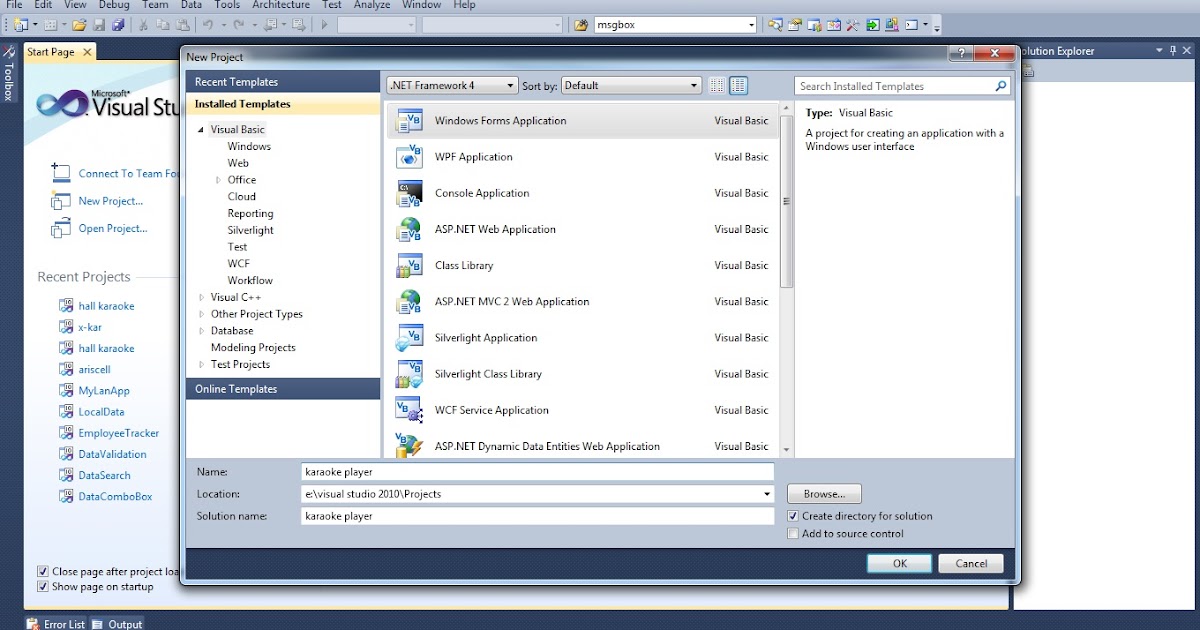1200x630 pixels.
Task: Click the template list vertical scrollbar thumb
Action: (x=786, y=200)
